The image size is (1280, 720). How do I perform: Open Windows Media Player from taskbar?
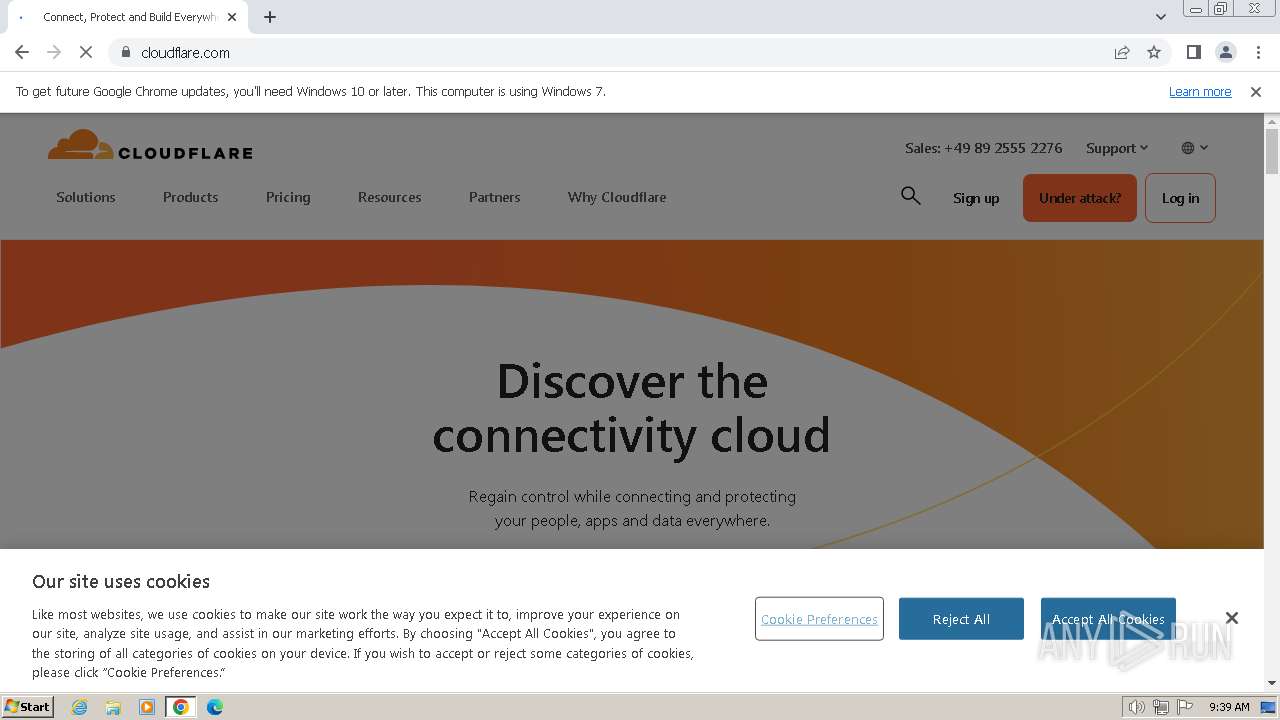click(147, 707)
